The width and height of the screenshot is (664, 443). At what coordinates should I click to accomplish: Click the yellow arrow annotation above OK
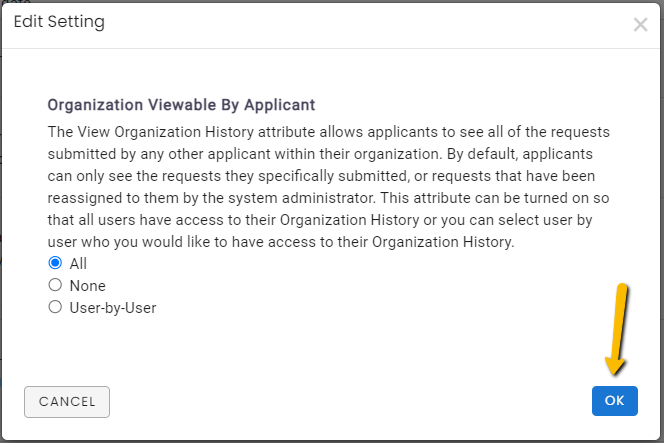[618, 329]
